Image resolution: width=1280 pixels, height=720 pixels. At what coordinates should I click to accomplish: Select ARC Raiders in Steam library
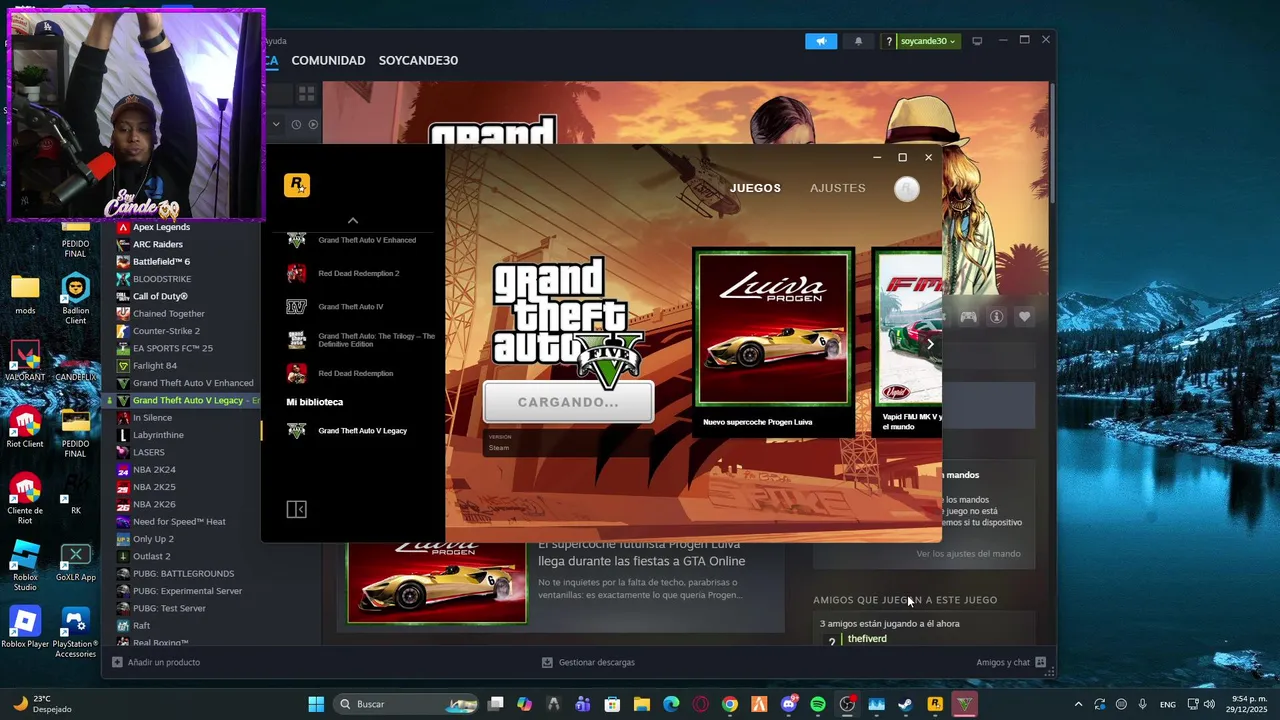tap(158, 244)
